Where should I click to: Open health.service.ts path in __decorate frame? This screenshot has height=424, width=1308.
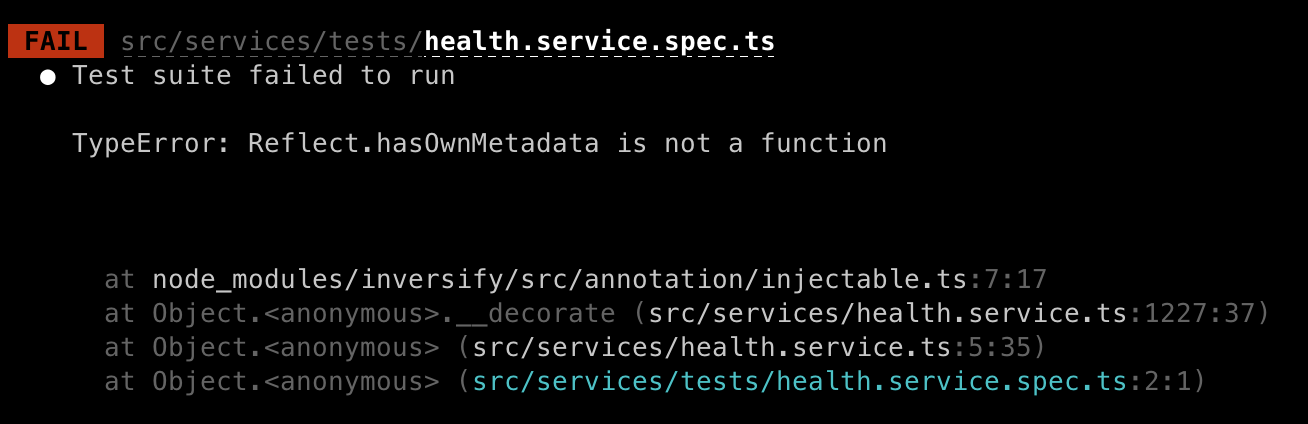pyautogui.click(x=888, y=314)
